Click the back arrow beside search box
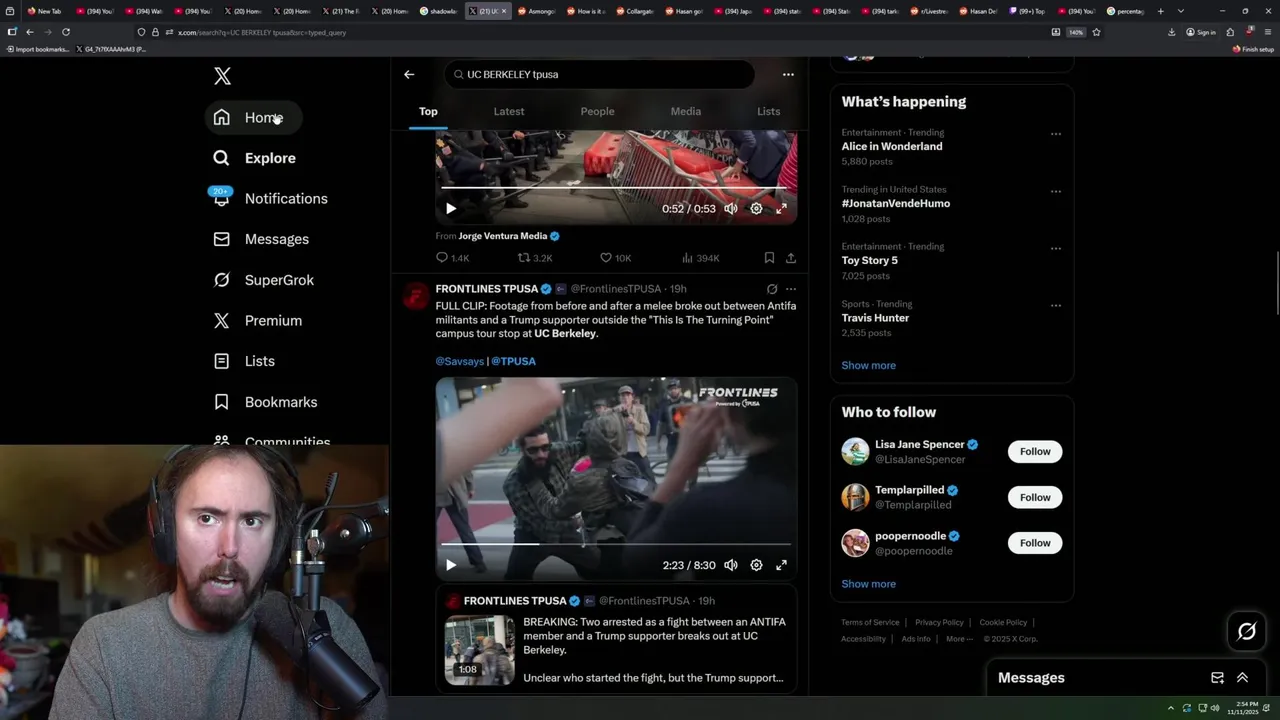 [x=409, y=74]
